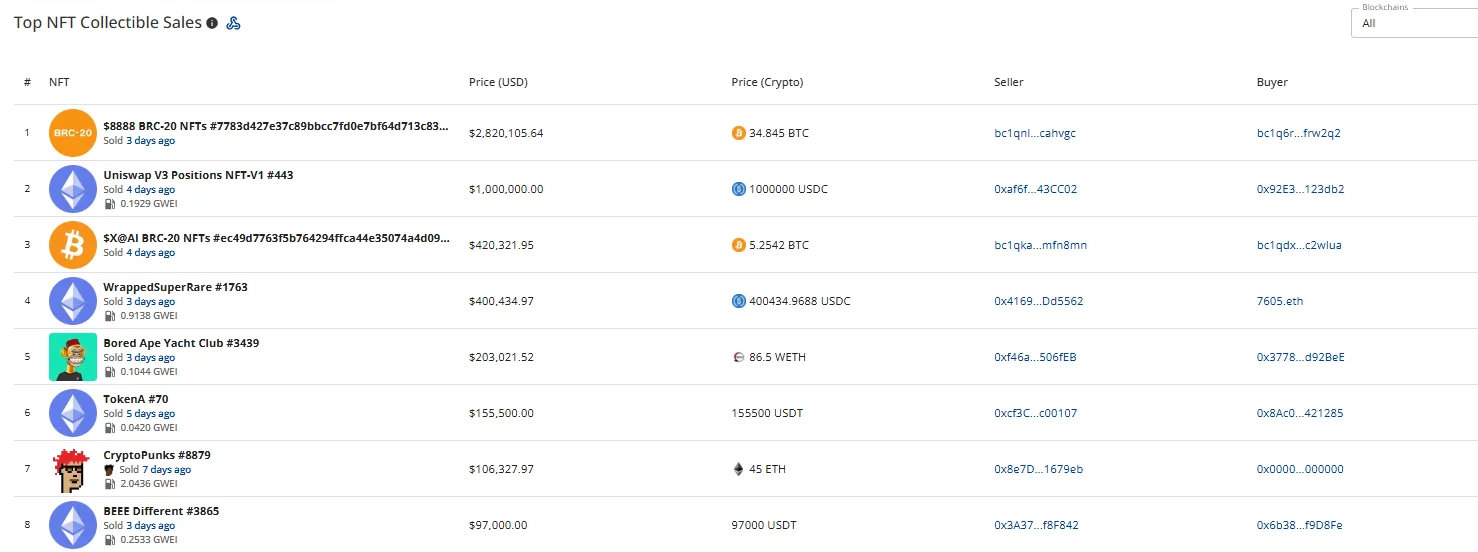Click the gas pump icon beside 0.9138 GWEI

coord(109,315)
